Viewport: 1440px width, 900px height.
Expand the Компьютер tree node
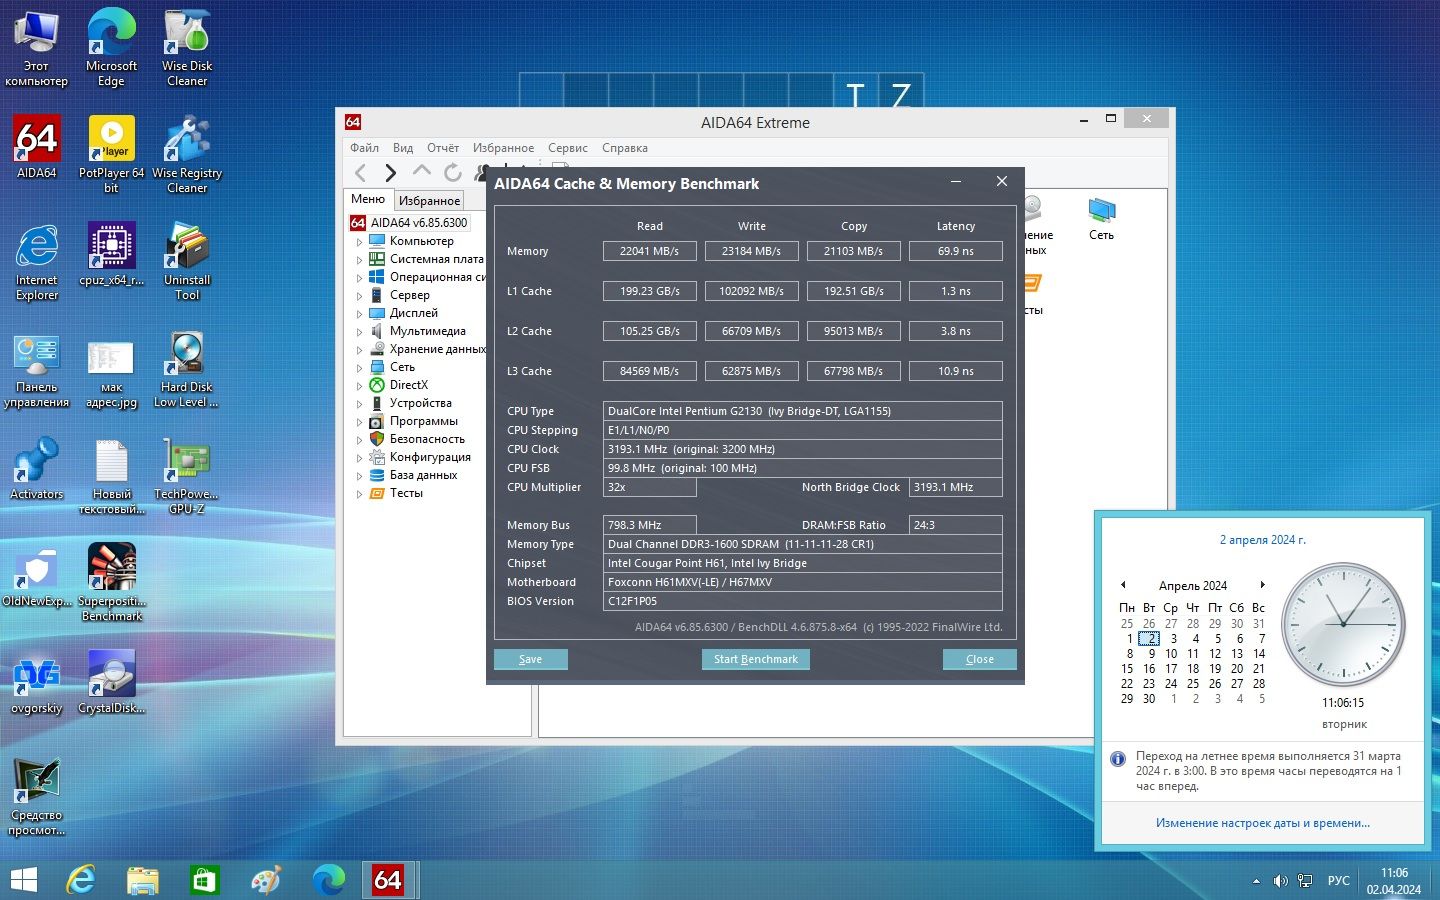click(359, 242)
